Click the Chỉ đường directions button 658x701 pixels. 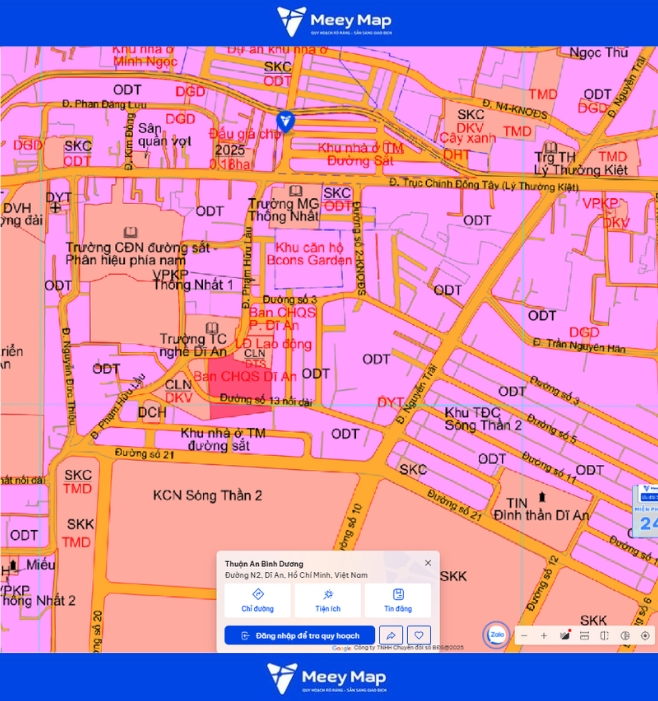(257, 600)
